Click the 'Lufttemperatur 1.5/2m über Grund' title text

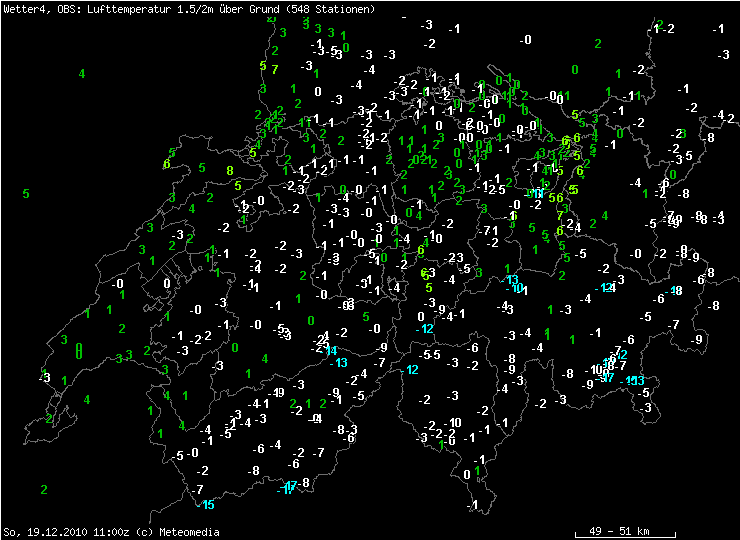pos(183,9)
